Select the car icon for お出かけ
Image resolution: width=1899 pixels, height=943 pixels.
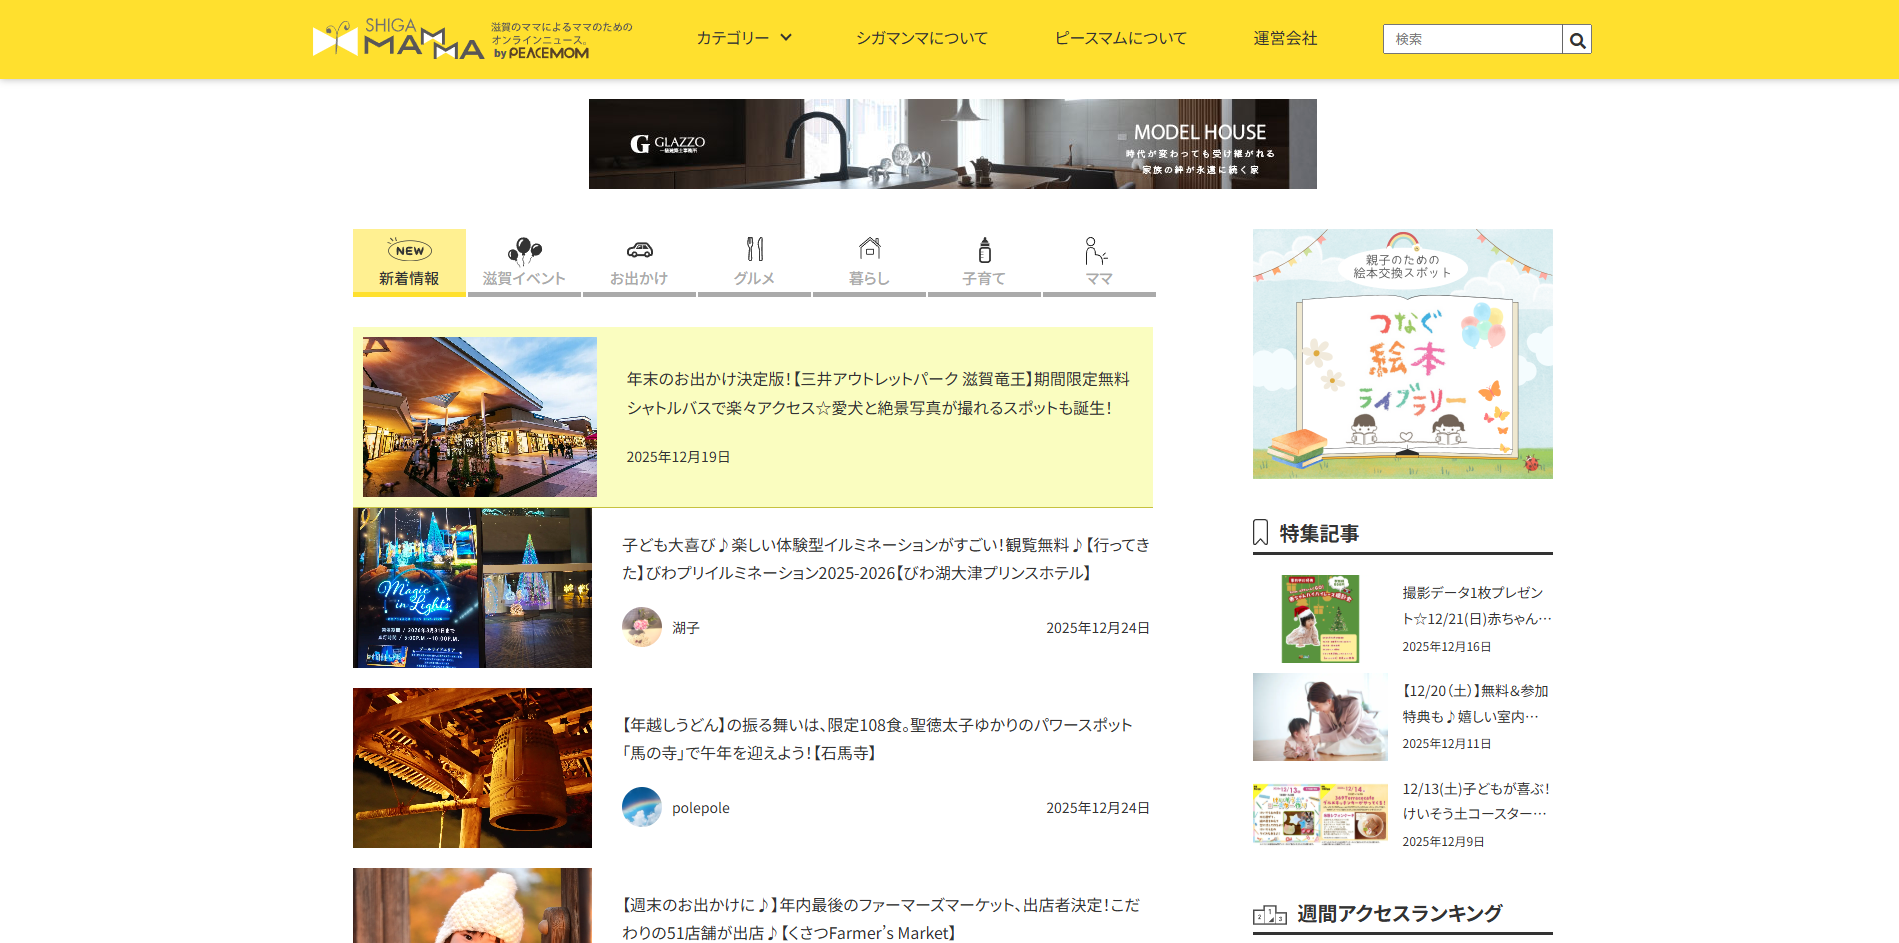pyautogui.click(x=639, y=250)
